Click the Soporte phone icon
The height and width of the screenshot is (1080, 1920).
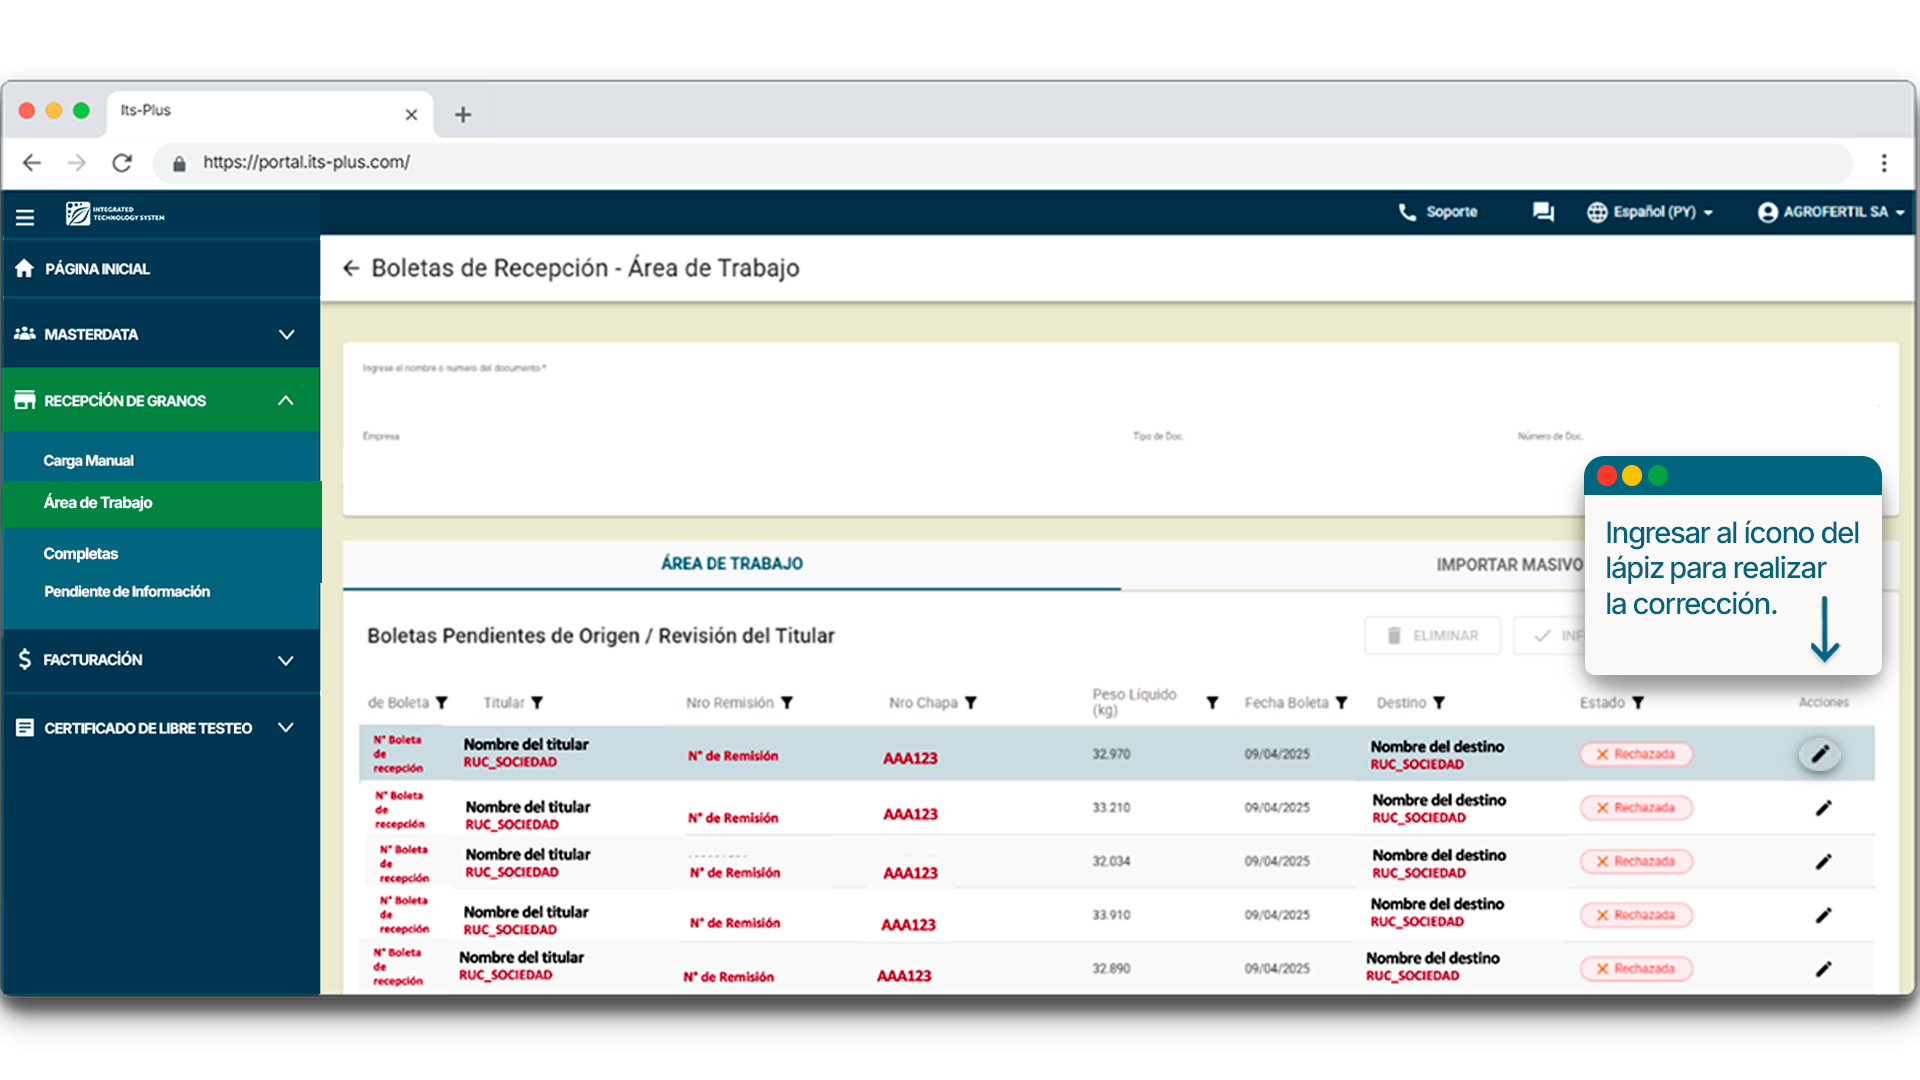tap(1407, 212)
